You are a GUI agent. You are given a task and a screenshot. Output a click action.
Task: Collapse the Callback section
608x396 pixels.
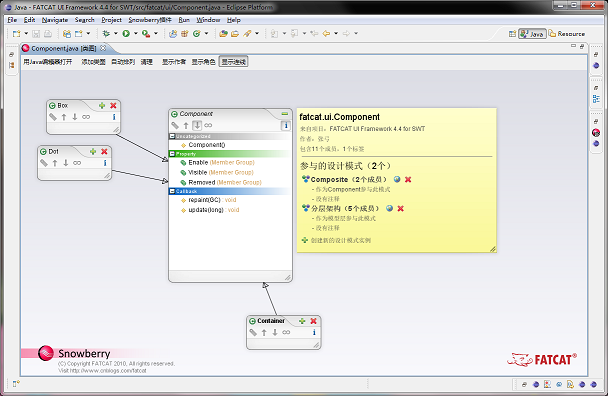pyautogui.click(x=173, y=191)
